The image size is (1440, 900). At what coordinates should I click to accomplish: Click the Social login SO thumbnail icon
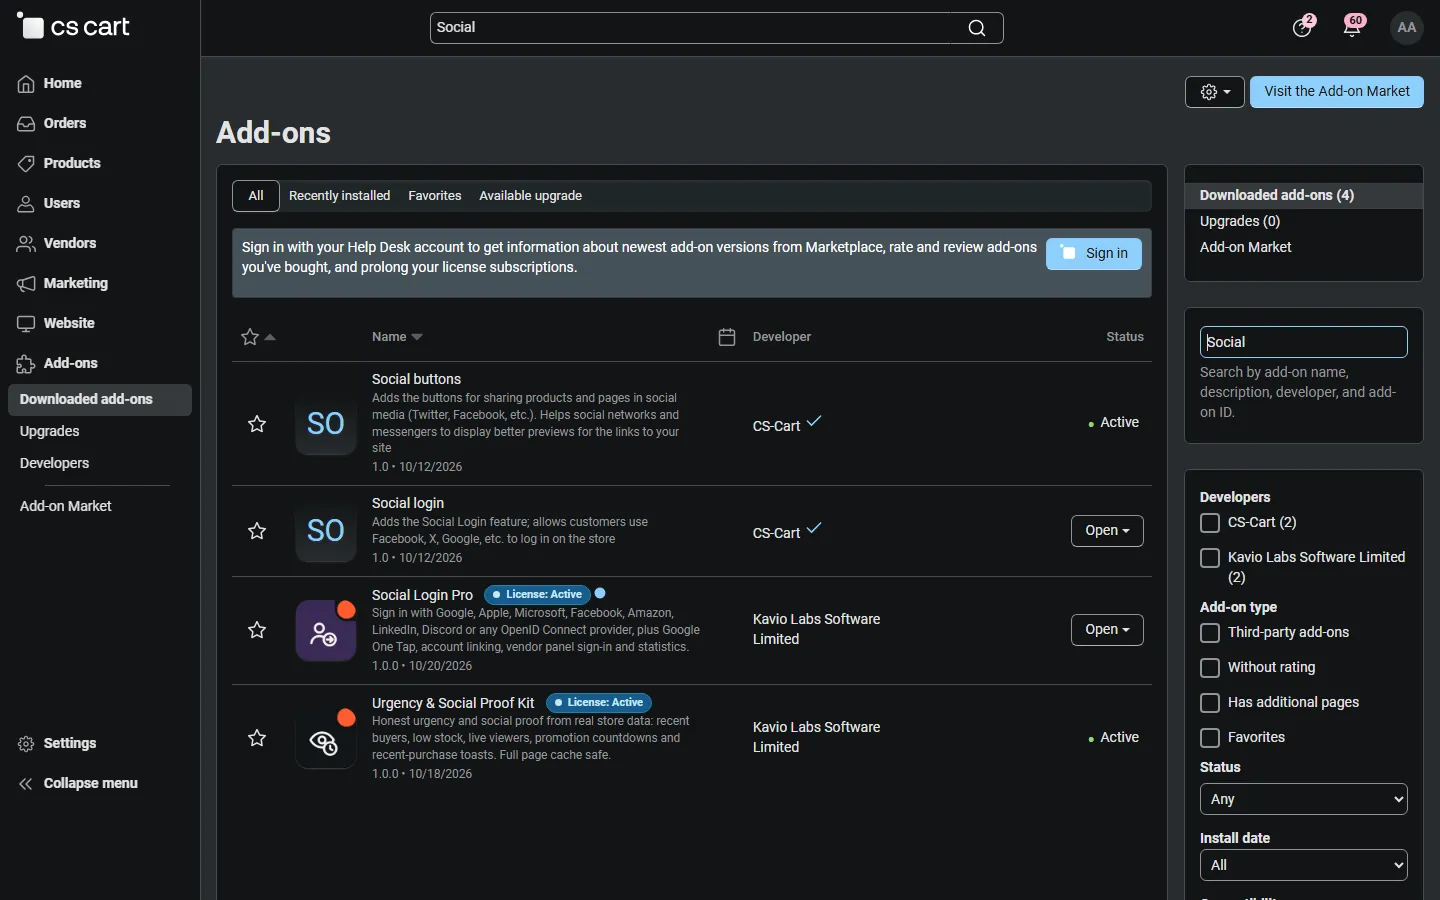tap(326, 531)
